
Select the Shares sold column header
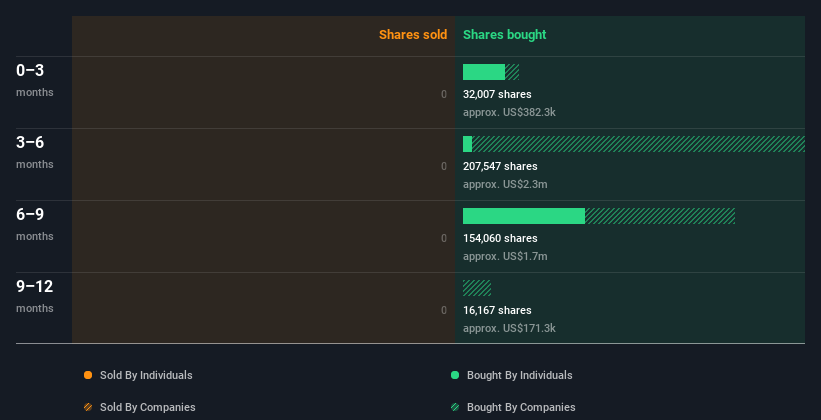coord(412,35)
